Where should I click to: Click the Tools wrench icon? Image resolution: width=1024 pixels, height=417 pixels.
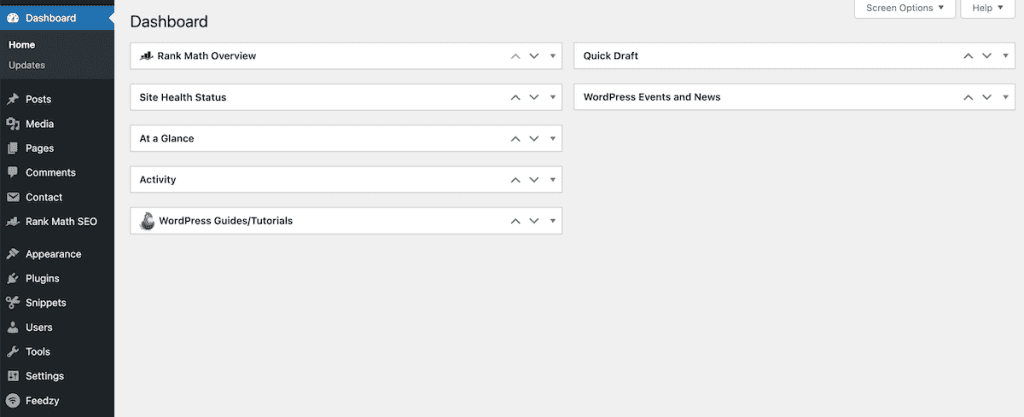point(12,352)
